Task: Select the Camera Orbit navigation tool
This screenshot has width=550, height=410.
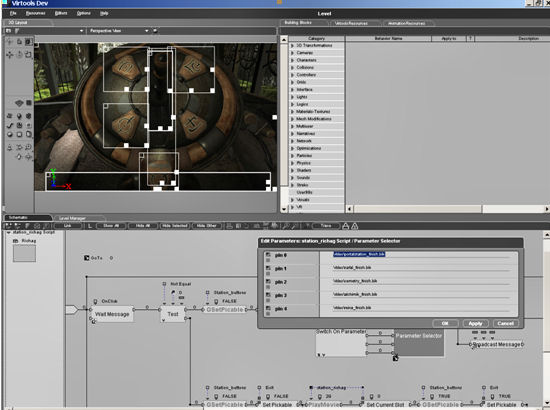Action: 19,157
